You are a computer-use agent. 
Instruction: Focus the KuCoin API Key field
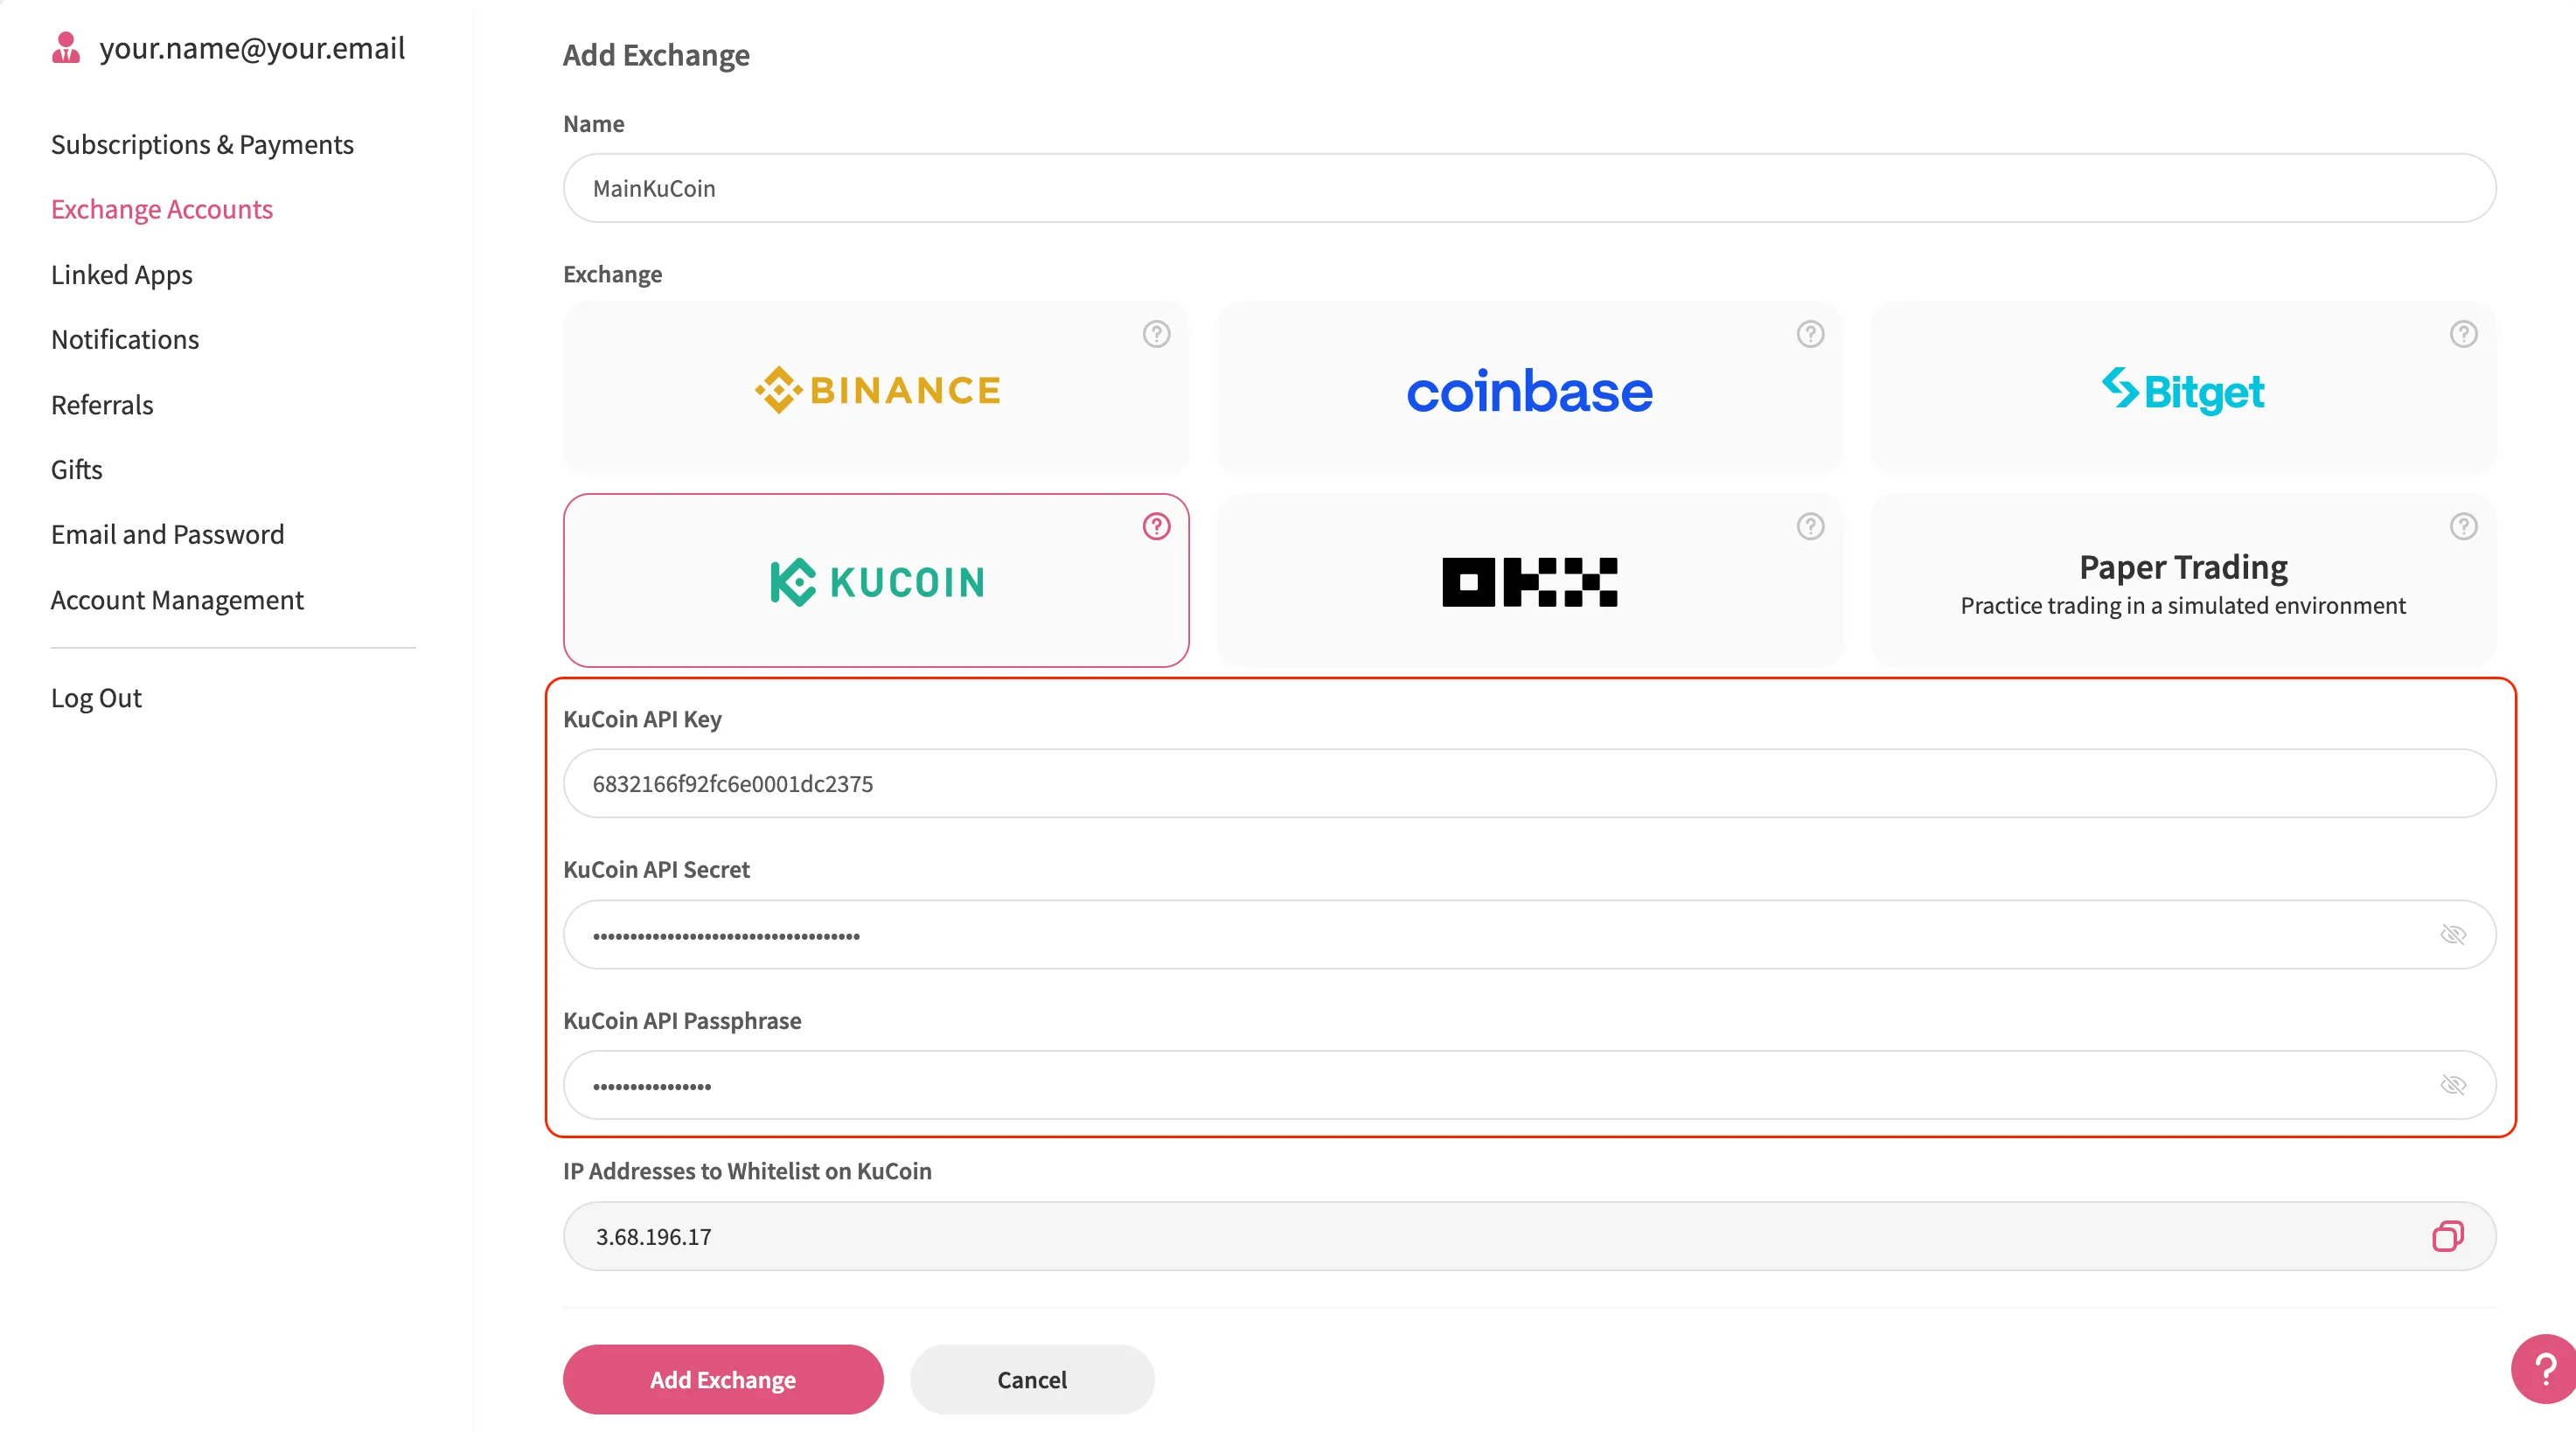click(x=1529, y=783)
